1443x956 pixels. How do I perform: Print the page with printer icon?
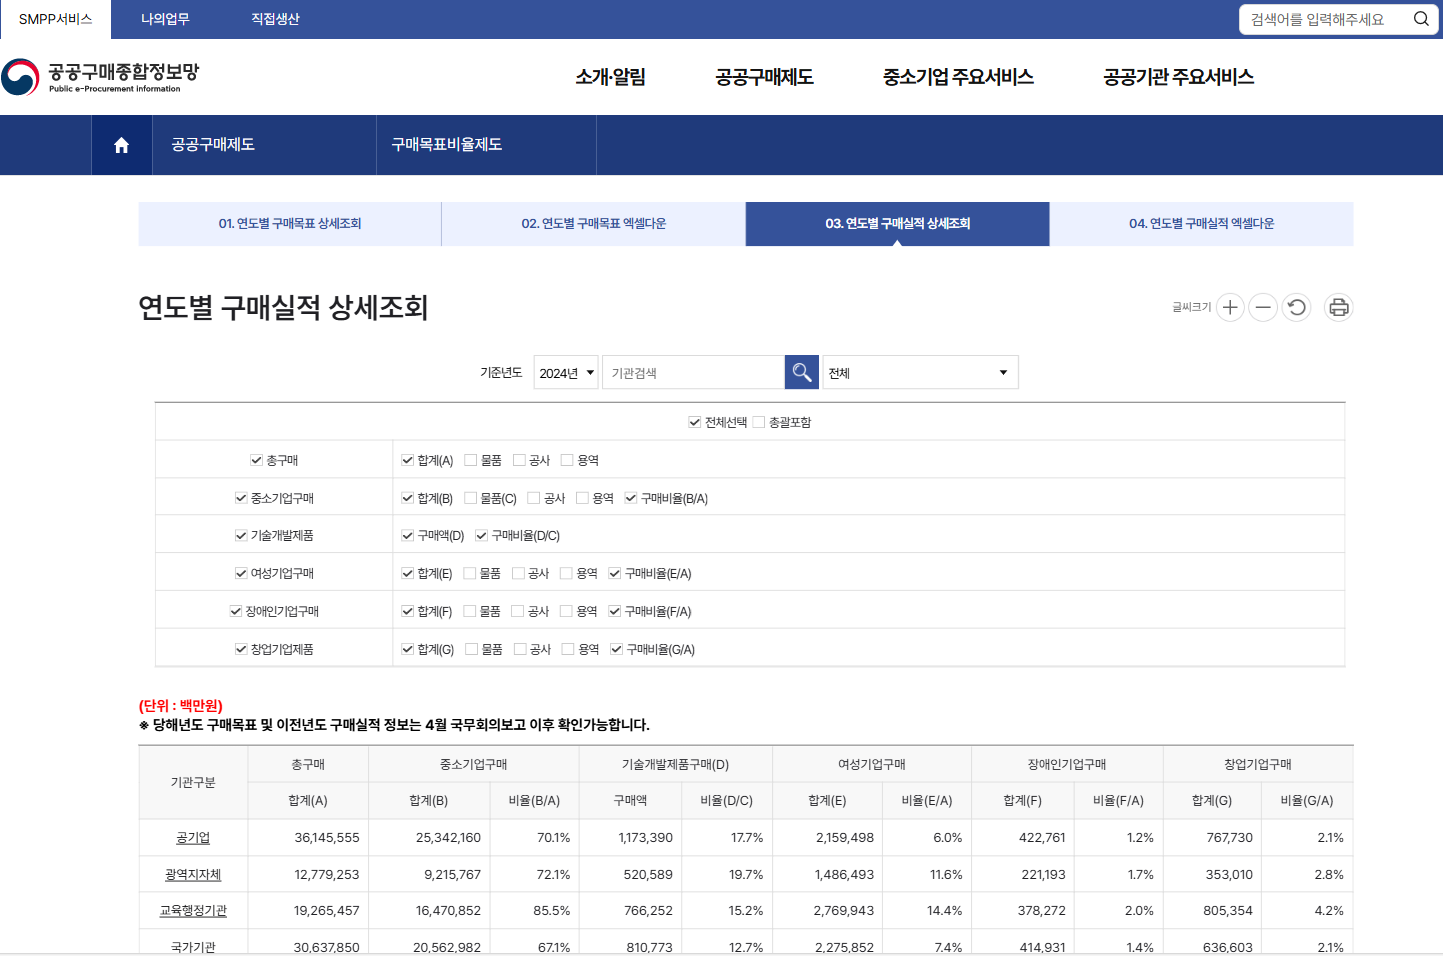click(1339, 307)
